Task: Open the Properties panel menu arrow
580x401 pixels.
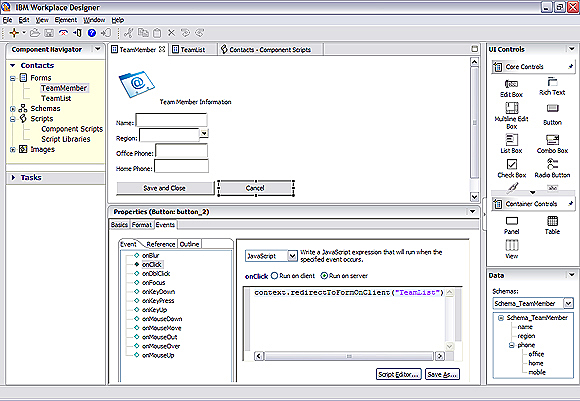Action: [472, 212]
